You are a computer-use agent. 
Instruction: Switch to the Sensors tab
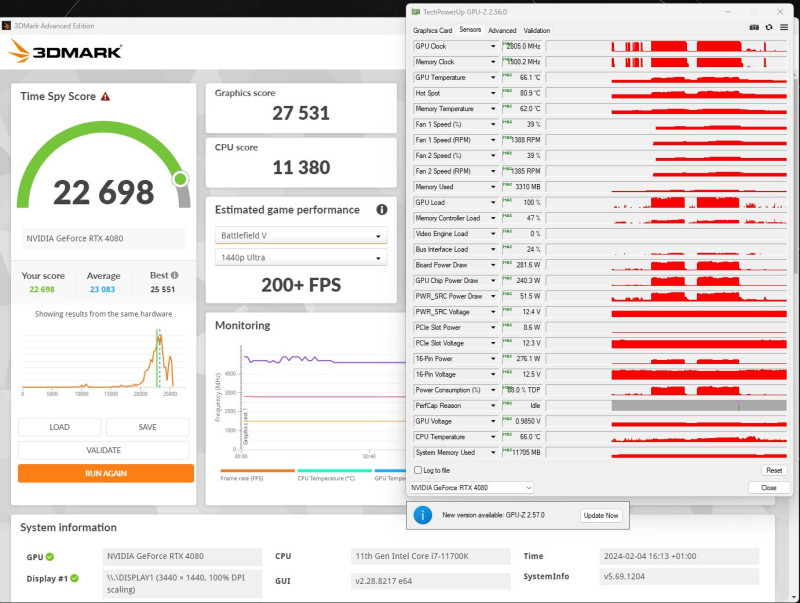470,30
